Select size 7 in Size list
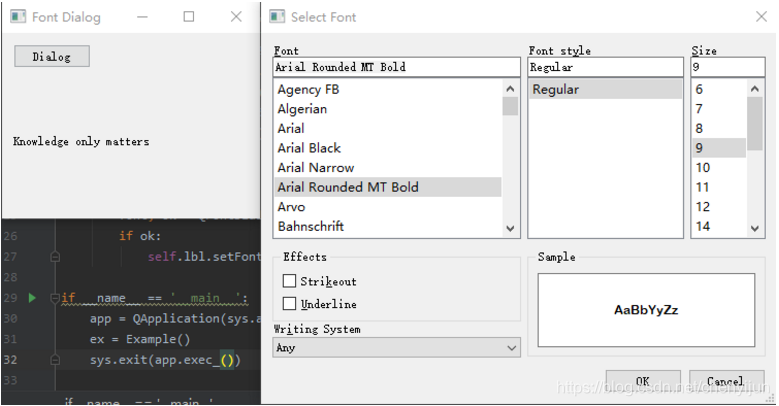This screenshot has width=779, height=406. coord(719,109)
